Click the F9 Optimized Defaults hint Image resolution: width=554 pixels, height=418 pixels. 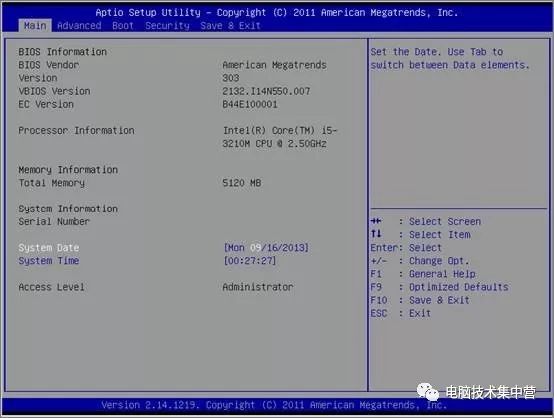(x=440, y=287)
